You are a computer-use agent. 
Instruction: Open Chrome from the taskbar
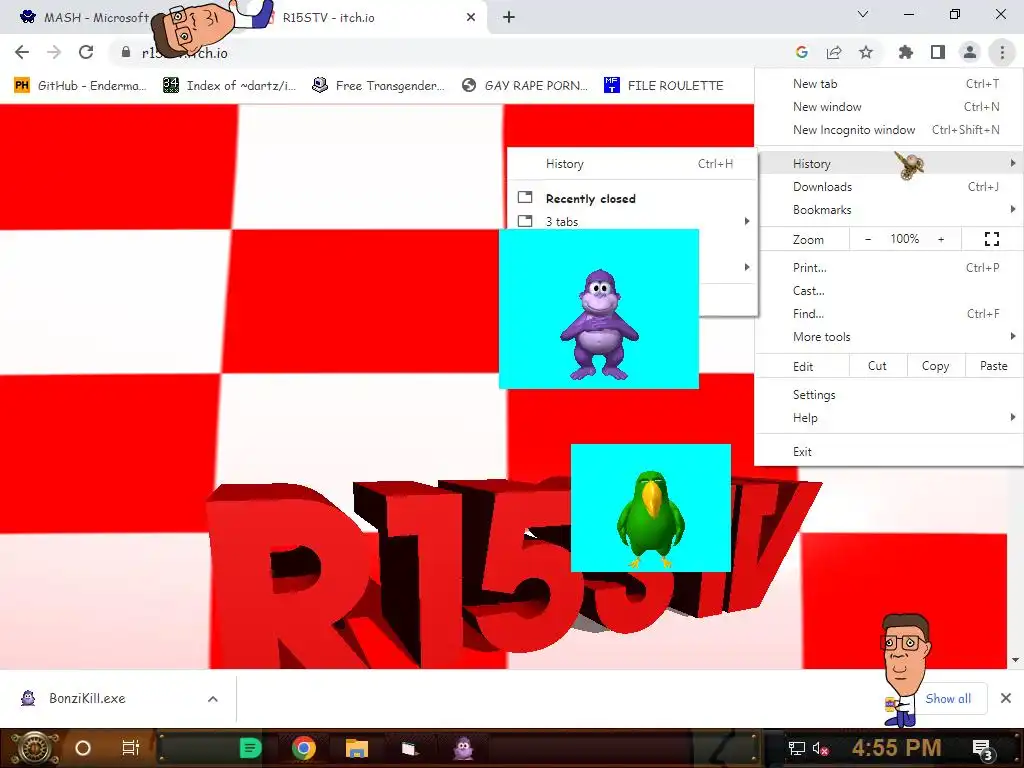304,748
